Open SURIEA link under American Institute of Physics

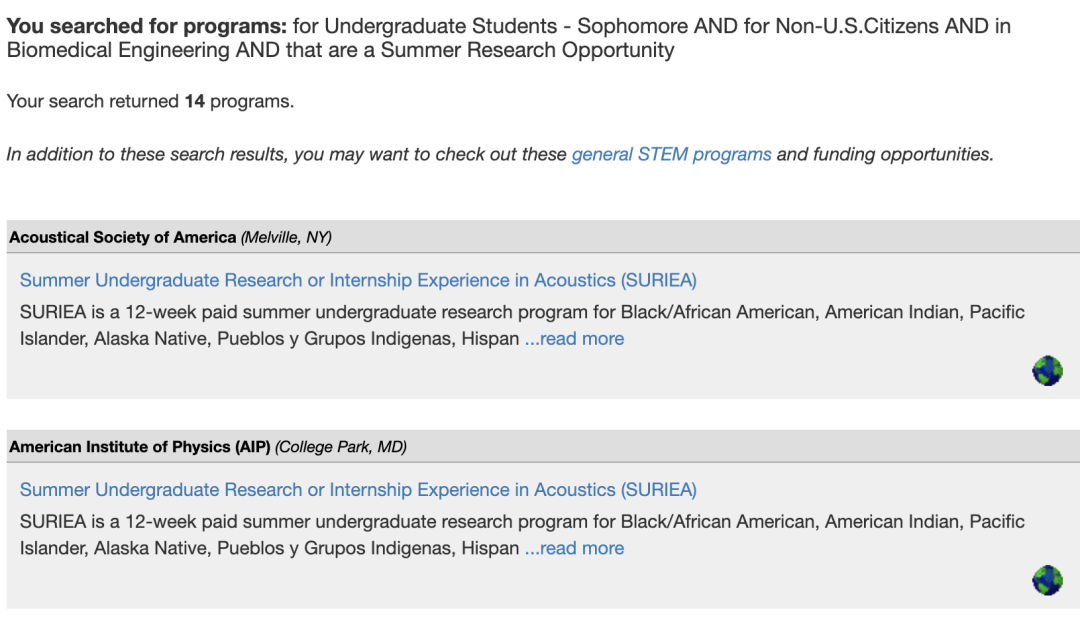358,490
